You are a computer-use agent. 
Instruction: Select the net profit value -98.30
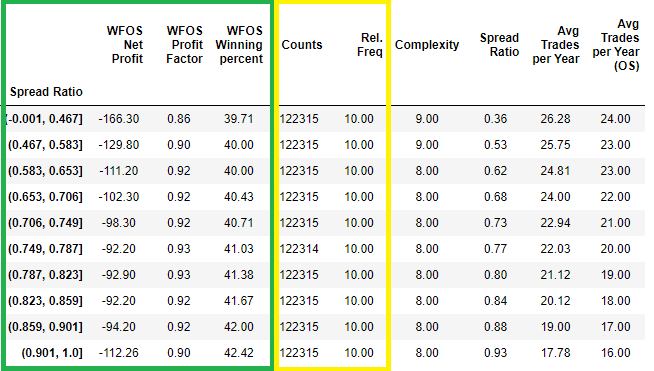tap(118, 223)
